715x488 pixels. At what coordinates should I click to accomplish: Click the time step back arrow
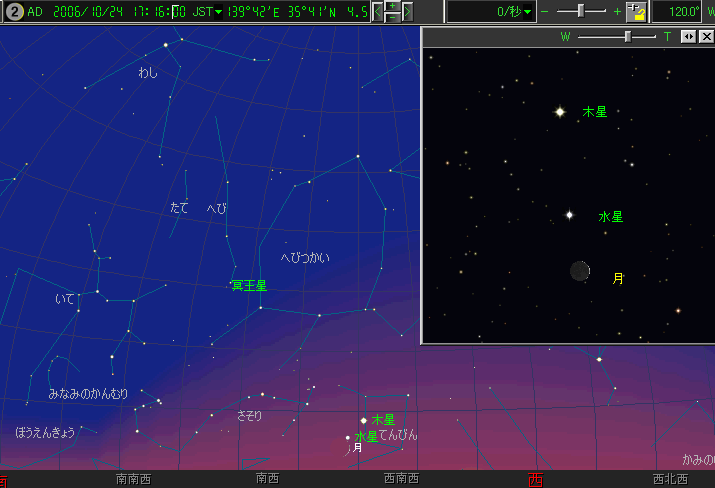coord(378,12)
